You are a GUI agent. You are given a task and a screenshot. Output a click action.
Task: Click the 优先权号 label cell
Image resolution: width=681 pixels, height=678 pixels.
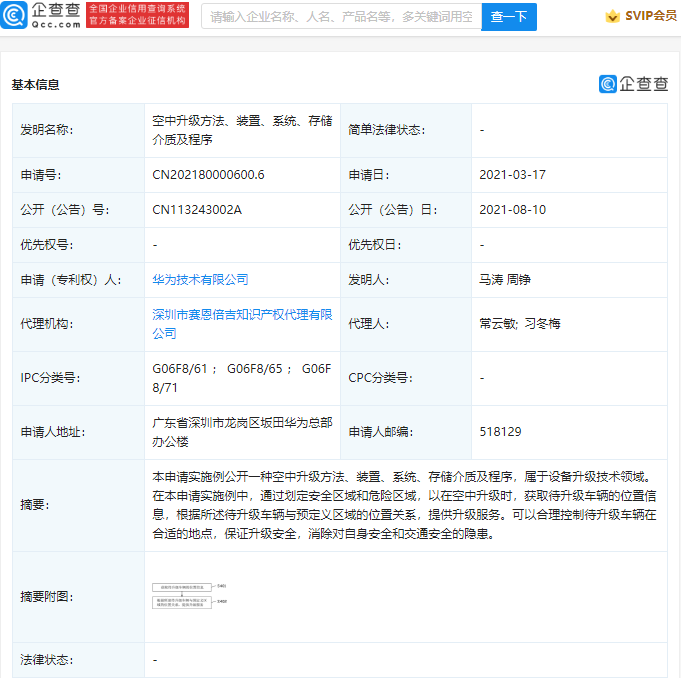(79, 245)
